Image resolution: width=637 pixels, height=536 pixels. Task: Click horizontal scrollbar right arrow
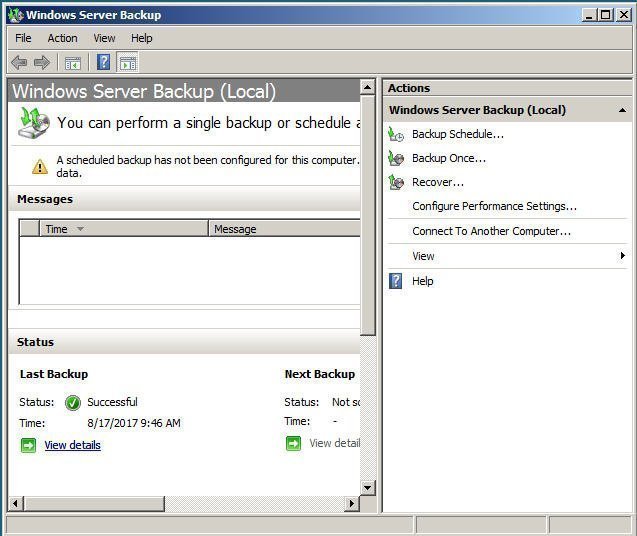point(352,503)
